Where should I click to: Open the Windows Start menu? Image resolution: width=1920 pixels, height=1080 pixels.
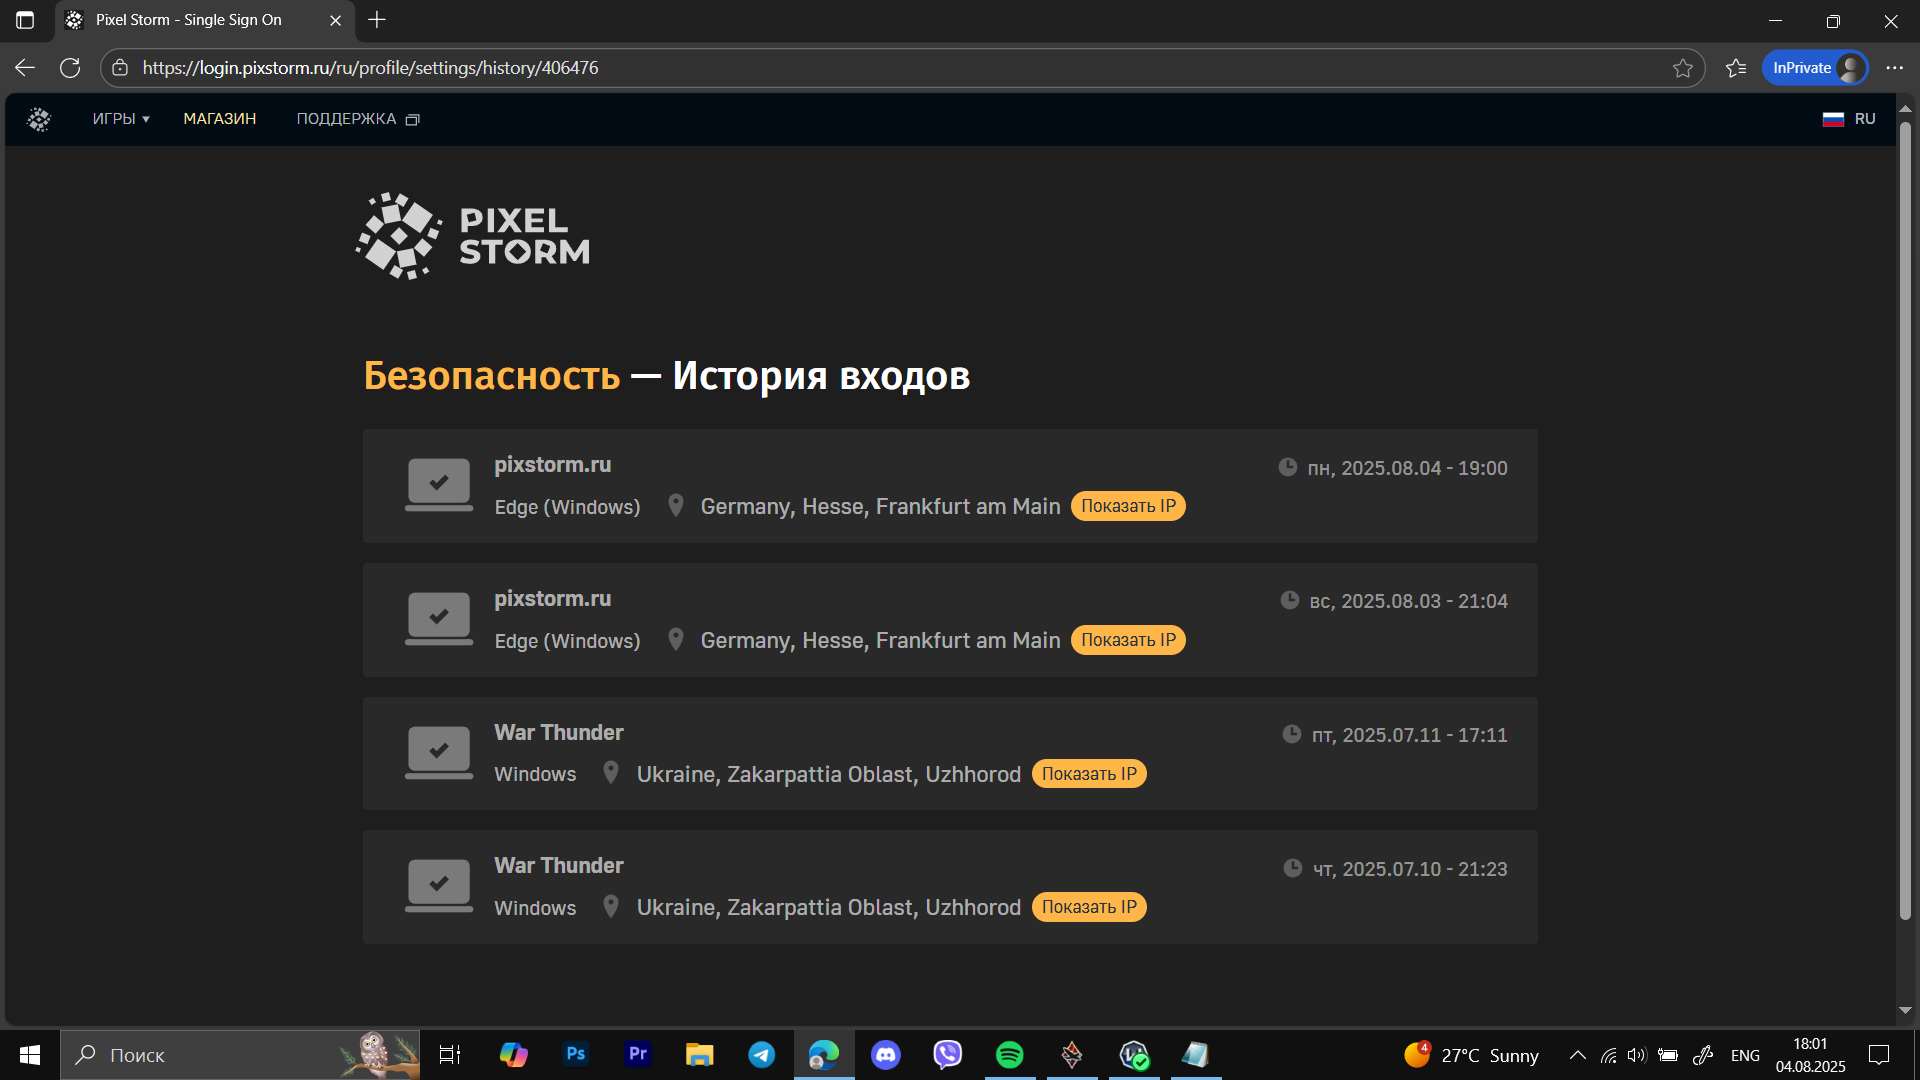pos(30,1055)
